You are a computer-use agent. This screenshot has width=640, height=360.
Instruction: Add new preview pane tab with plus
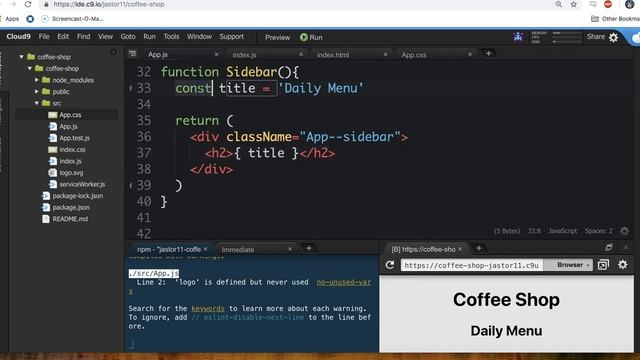point(479,248)
